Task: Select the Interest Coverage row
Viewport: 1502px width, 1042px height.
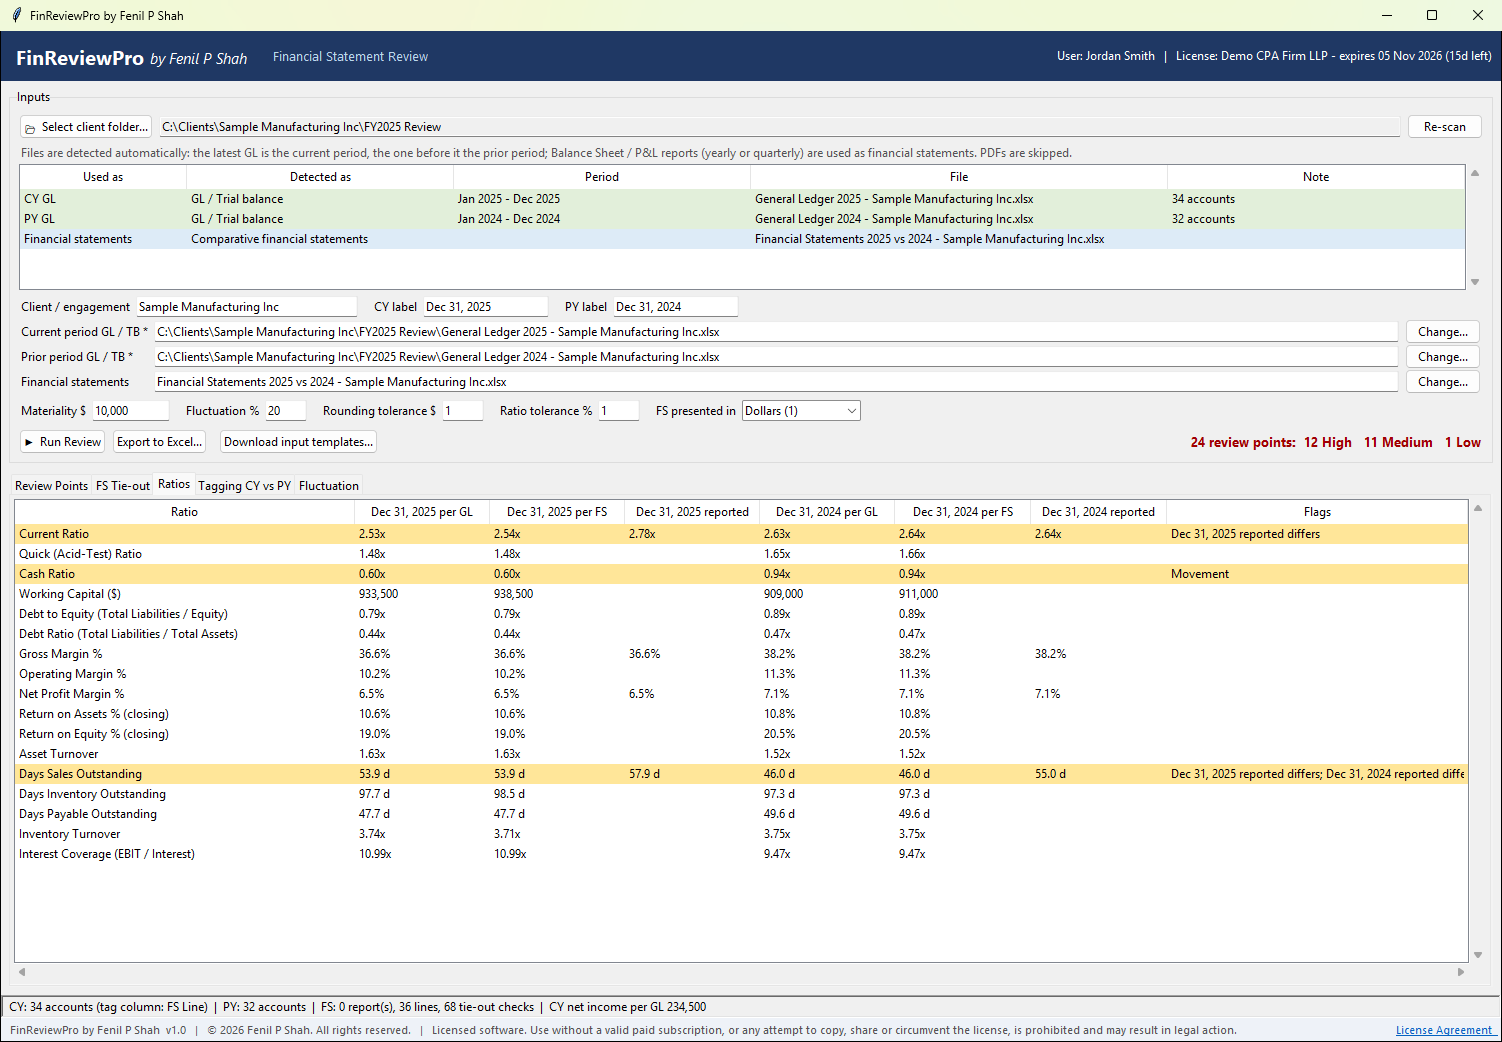Action: [741, 854]
